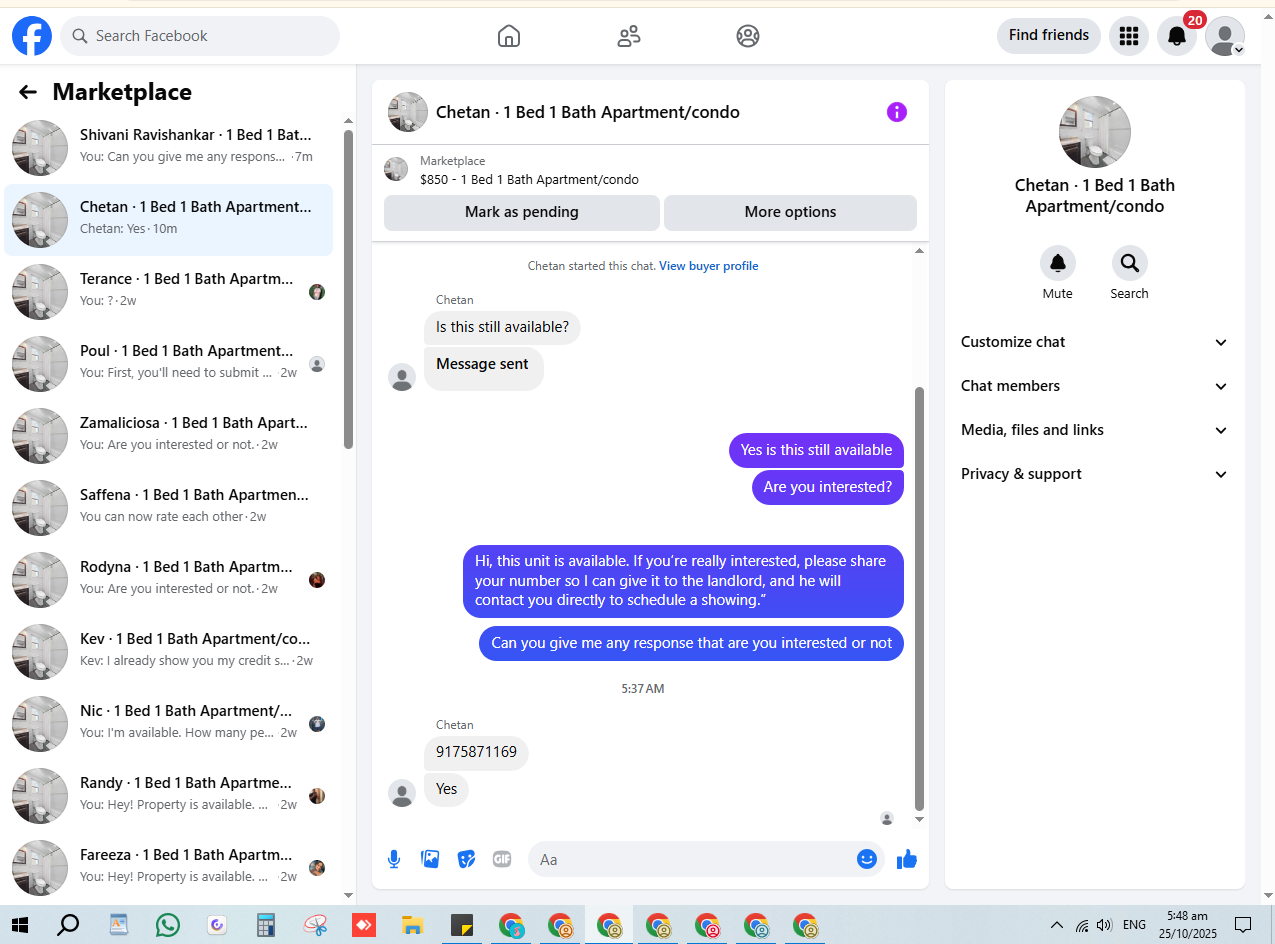Expand the Privacy & support section
1275x944 pixels.
click(1095, 474)
